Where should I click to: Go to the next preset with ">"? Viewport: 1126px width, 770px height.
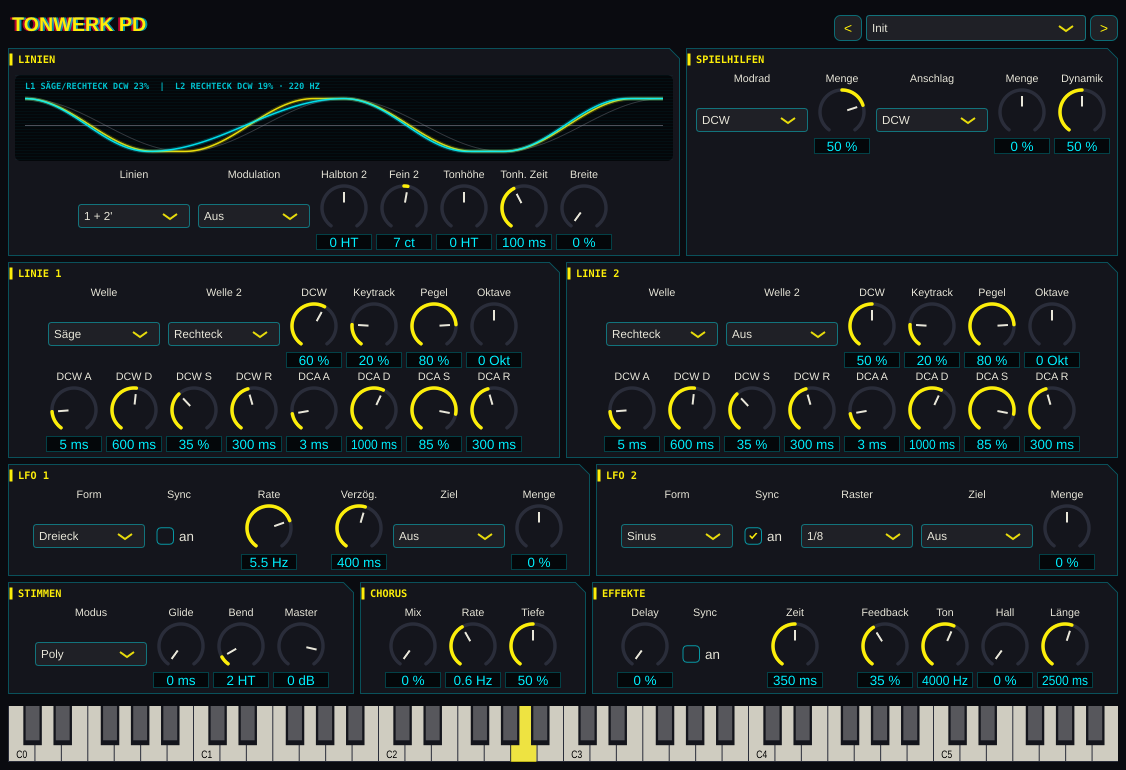[x=1104, y=28]
